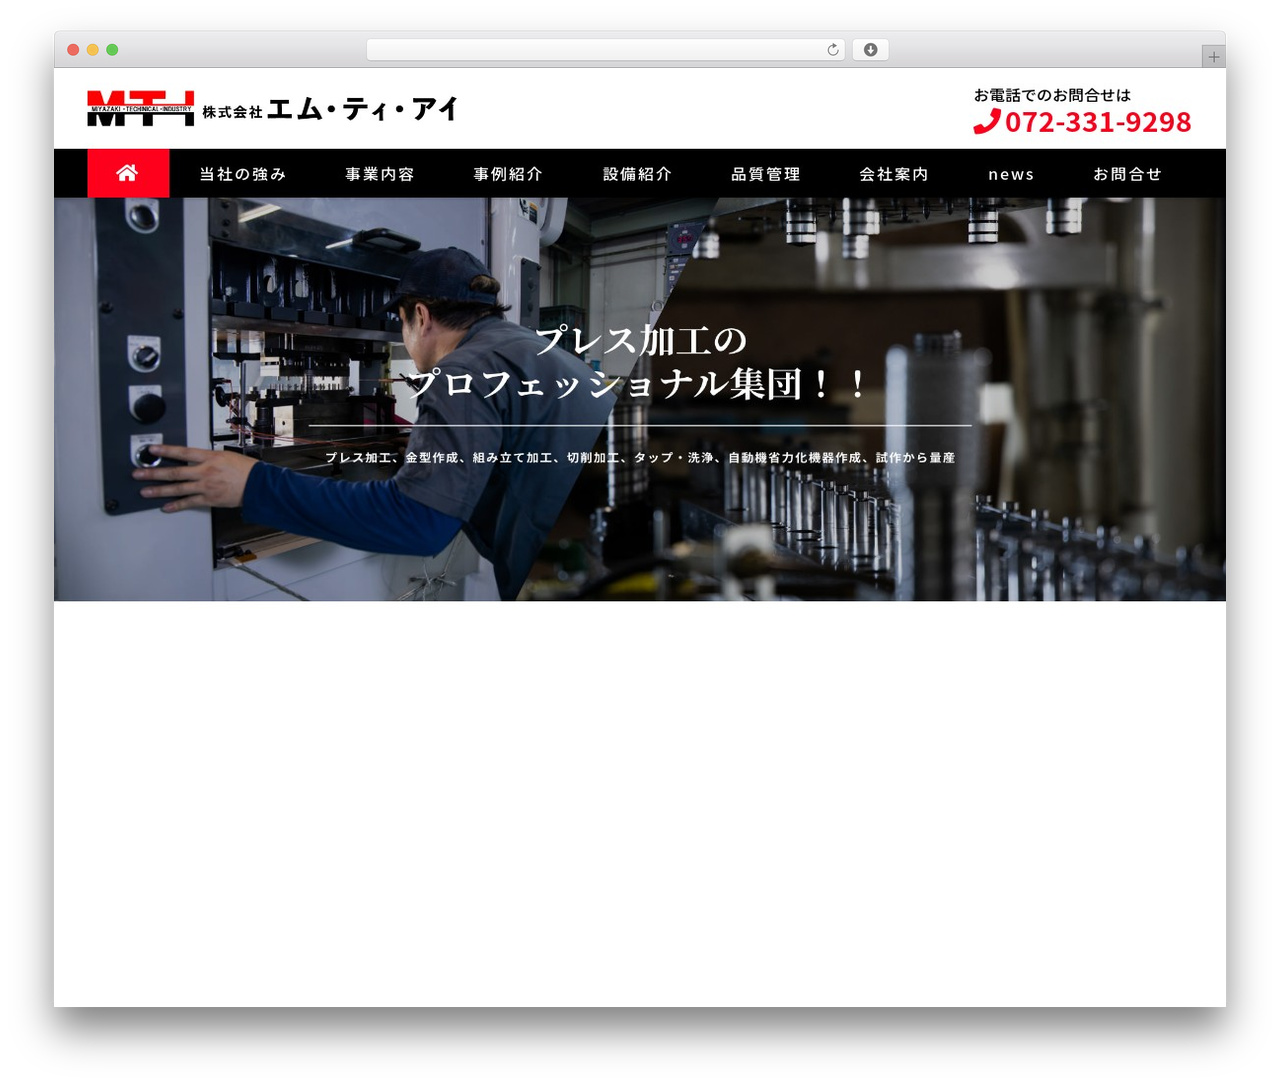The height and width of the screenshot is (1084, 1280).
Task: Call the number 072-331-9298
Action: (x=1098, y=122)
